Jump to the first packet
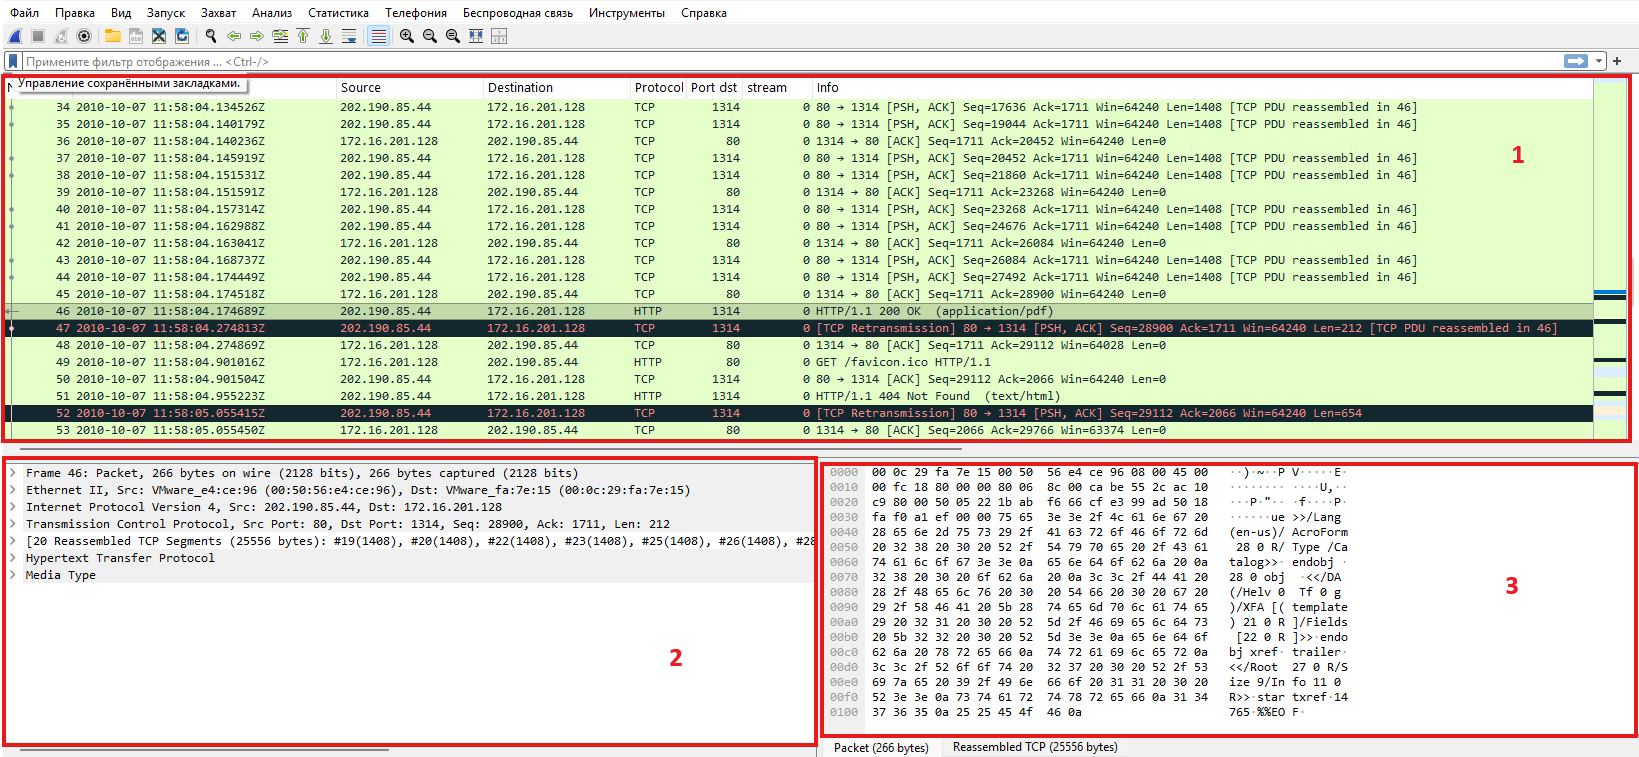1639x757 pixels. 303,36
